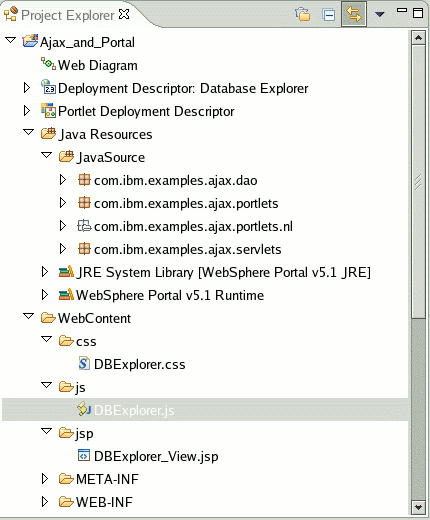The image size is (430, 520).
Task: Expand the JRE System Library node
Action: (44, 272)
